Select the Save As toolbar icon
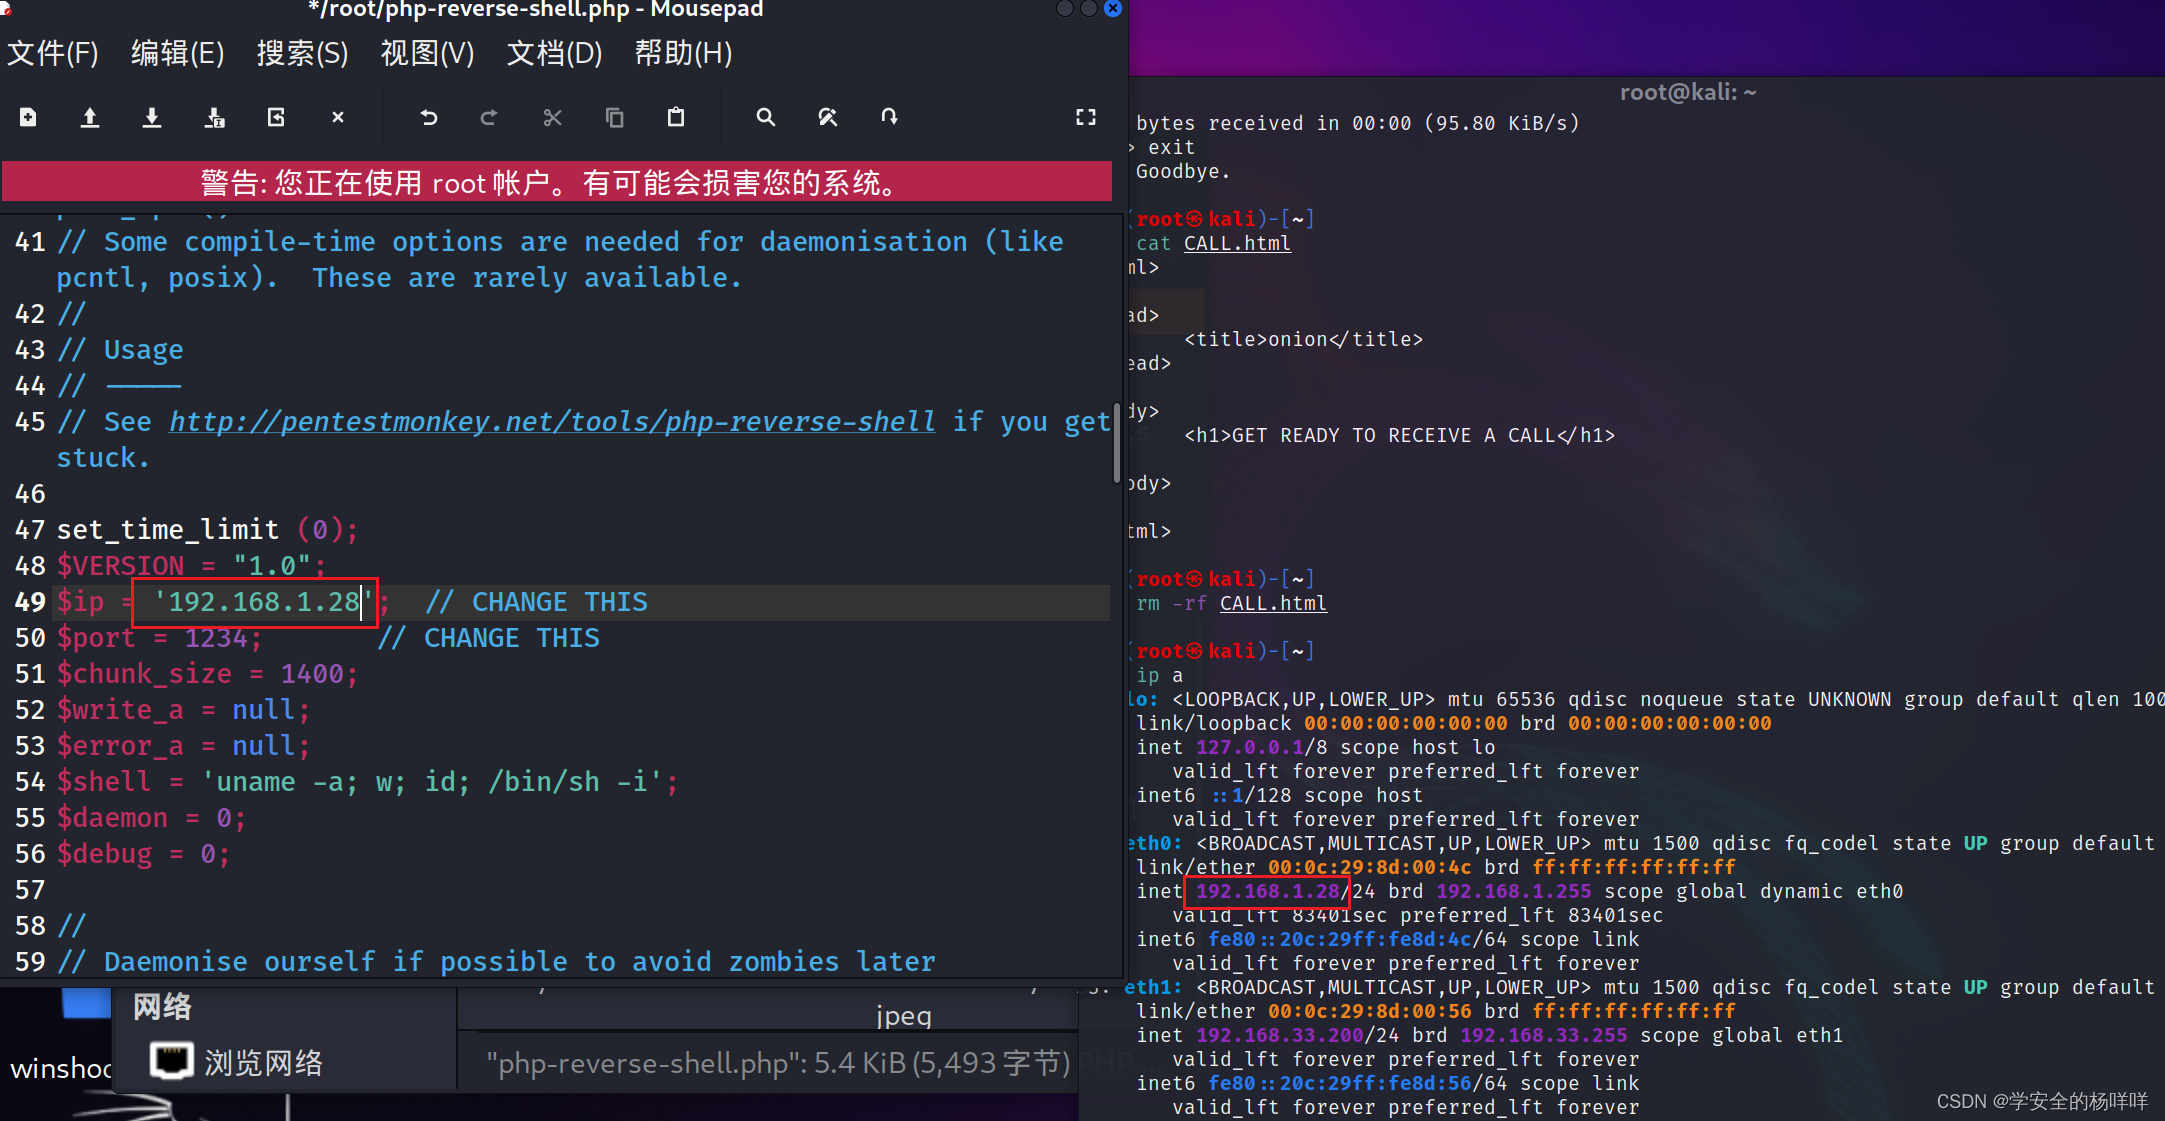2165x1121 pixels. (x=214, y=117)
